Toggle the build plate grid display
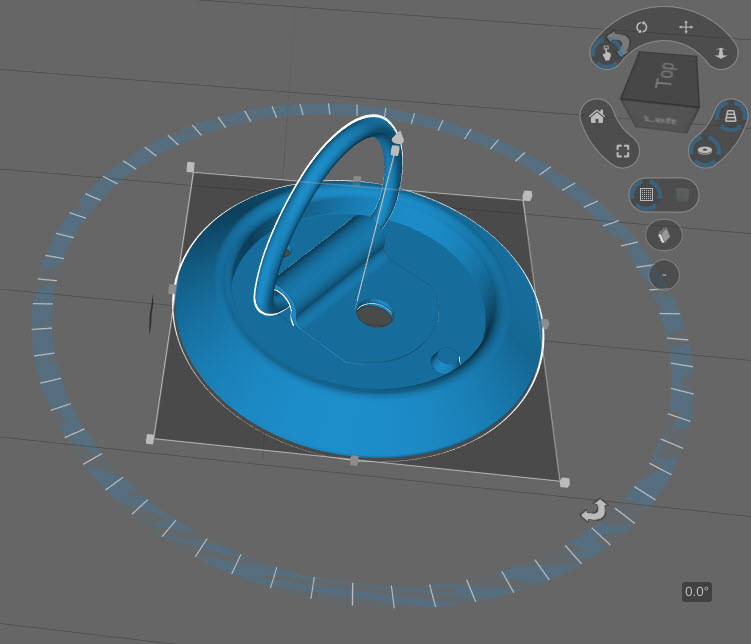Screen dimensions: 751x644 (647, 194)
